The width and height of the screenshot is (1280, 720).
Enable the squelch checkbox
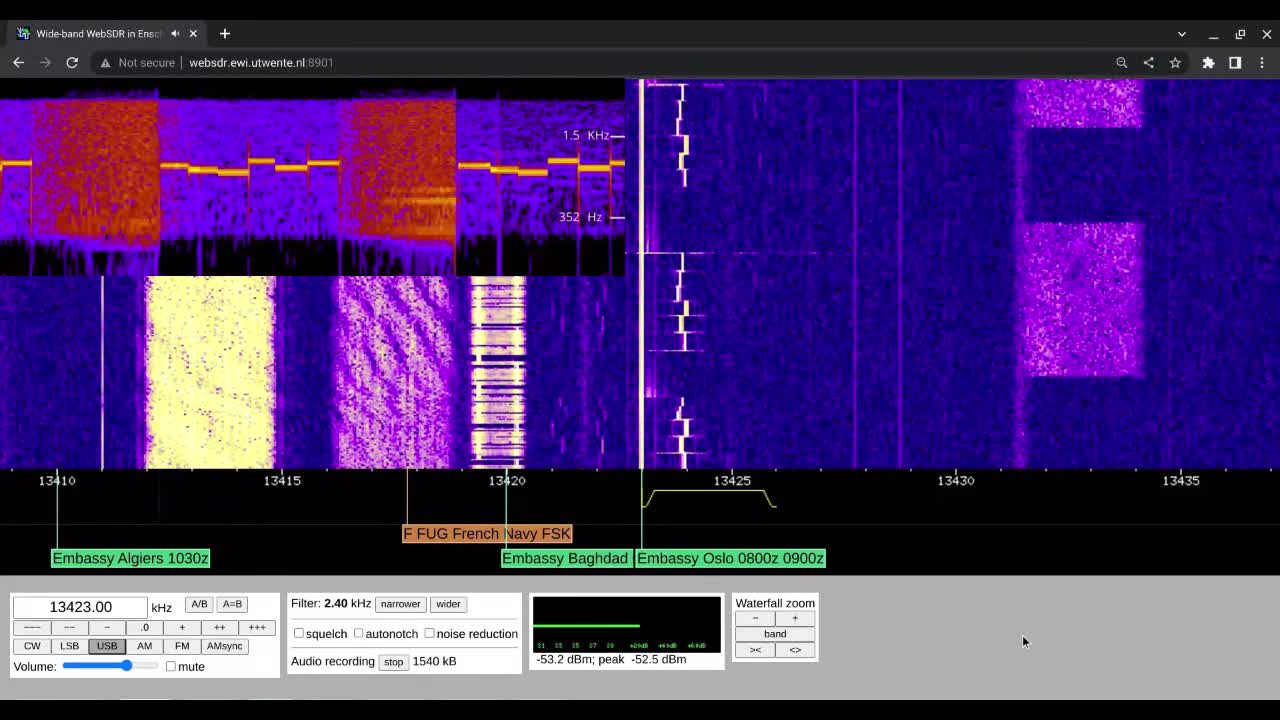point(299,633)
